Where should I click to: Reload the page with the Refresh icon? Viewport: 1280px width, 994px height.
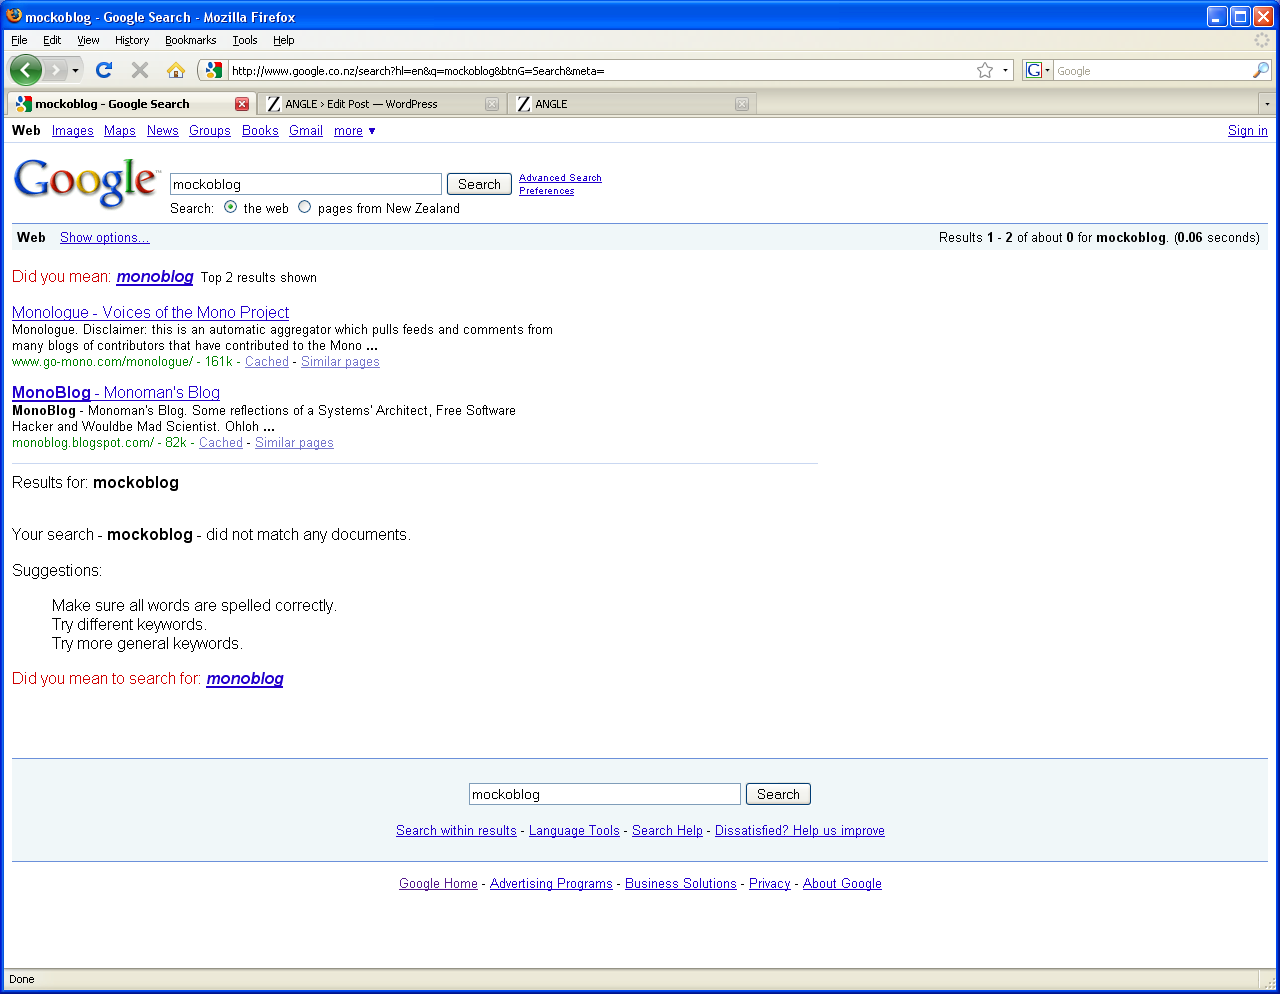coord(104,70)
